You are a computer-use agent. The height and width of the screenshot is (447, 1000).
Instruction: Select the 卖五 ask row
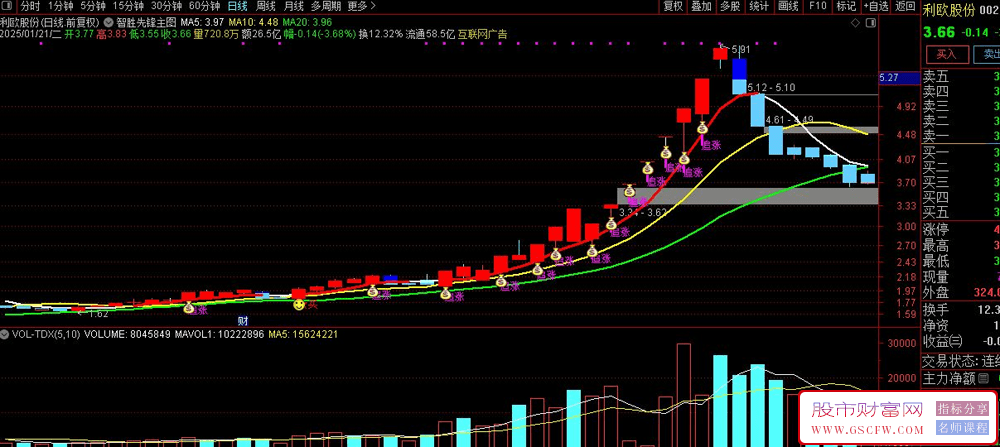[961, 77]
